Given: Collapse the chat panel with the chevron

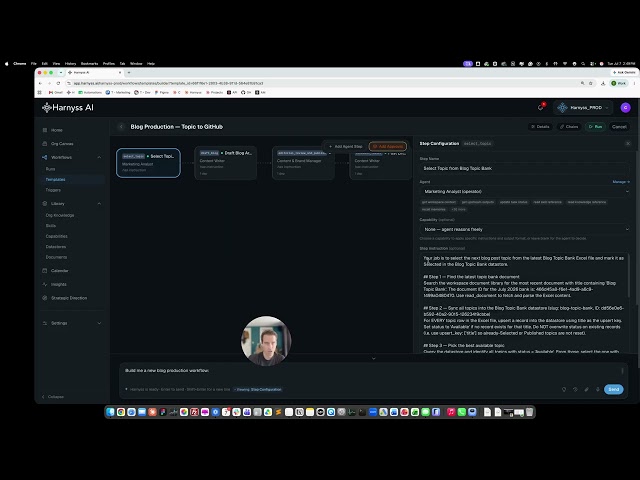Looking at the screenshot, I should point(373,358).
